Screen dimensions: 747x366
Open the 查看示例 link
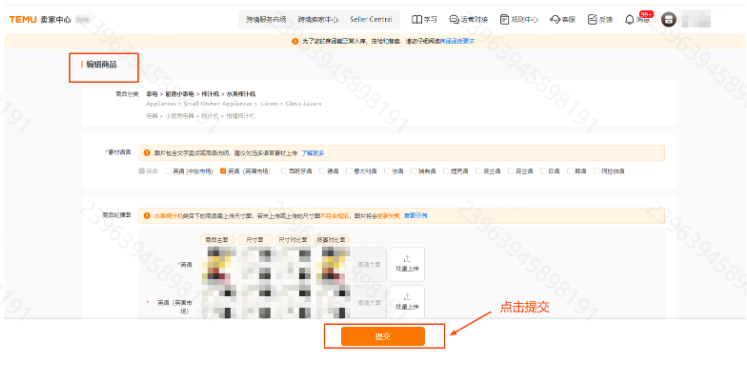click(415, 215)
